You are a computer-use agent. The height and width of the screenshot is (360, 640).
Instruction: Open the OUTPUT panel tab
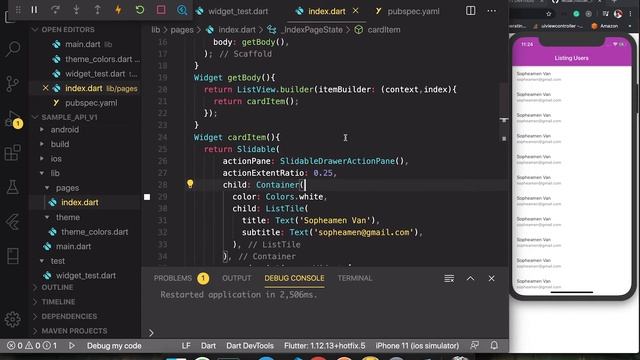click(236, 278)
